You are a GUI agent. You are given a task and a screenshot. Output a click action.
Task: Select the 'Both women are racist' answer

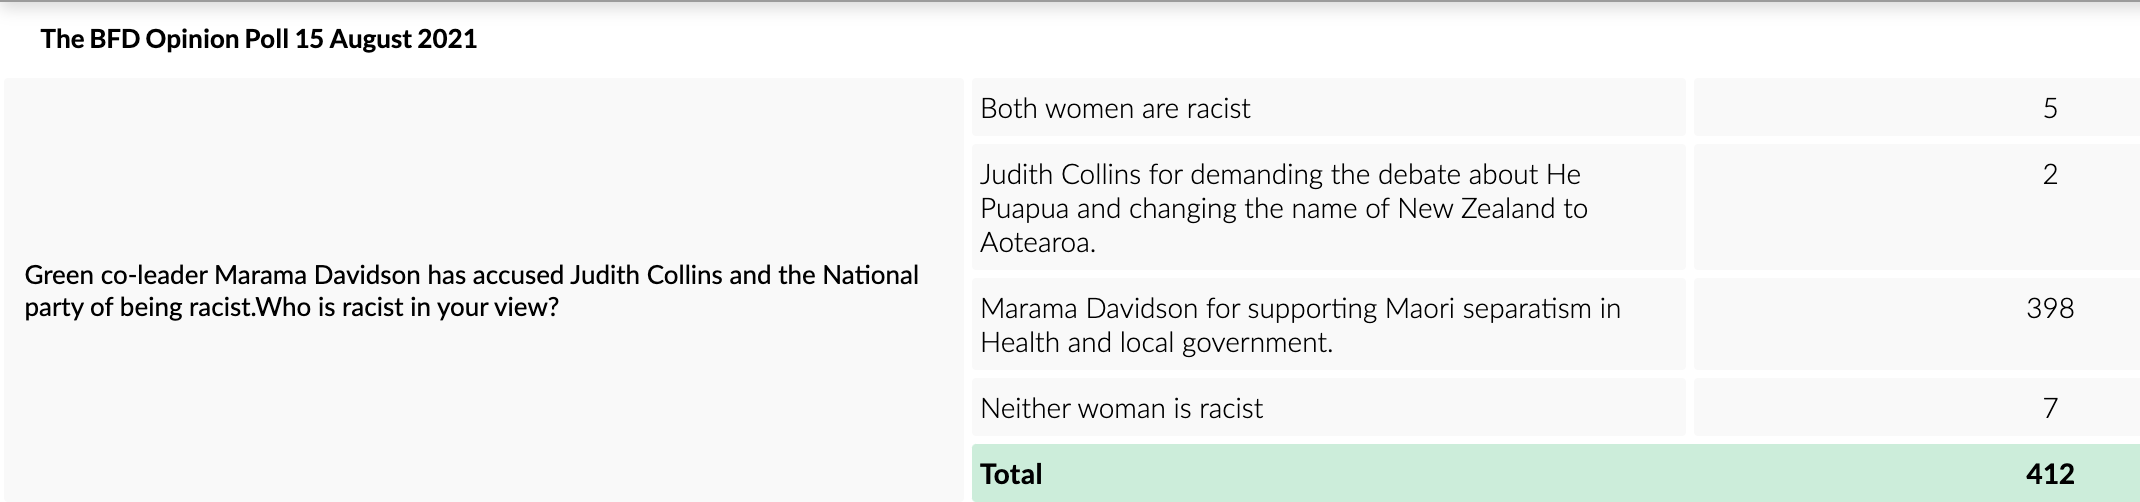(1115, 108)
